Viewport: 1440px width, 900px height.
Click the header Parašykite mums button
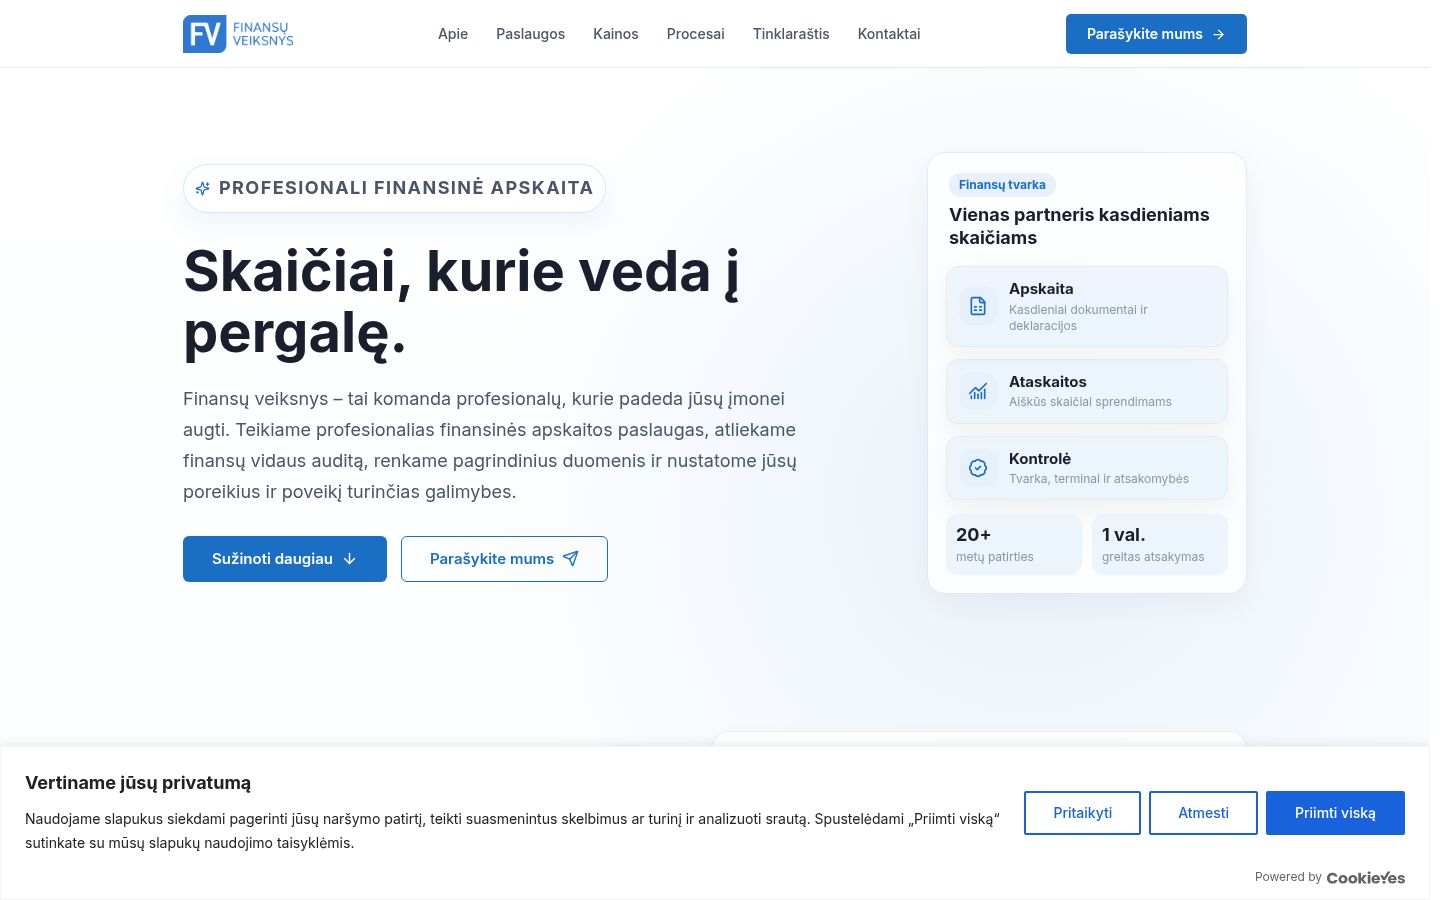tap(1156, 34)
